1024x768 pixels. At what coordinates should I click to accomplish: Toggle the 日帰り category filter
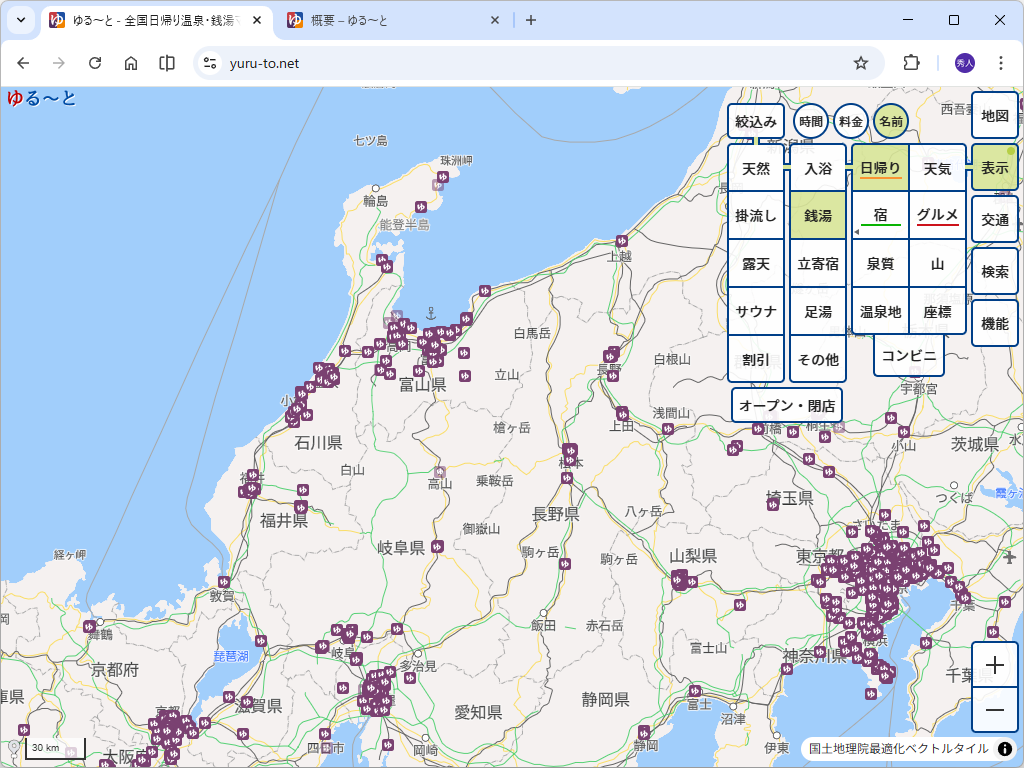coord(880,168)
